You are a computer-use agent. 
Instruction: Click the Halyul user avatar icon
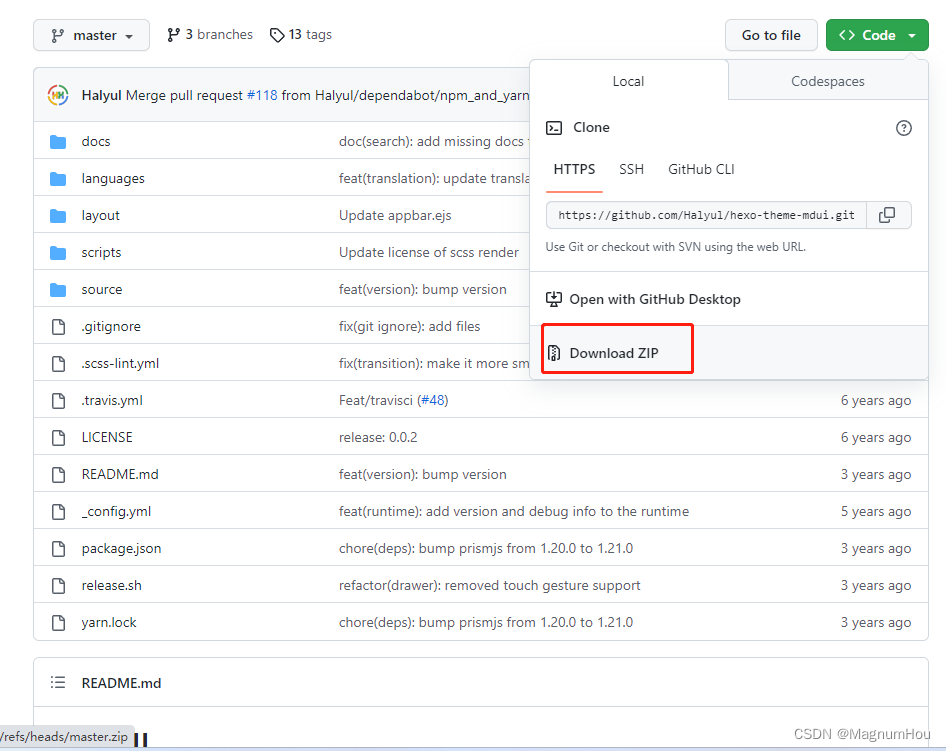pos(58,95)
